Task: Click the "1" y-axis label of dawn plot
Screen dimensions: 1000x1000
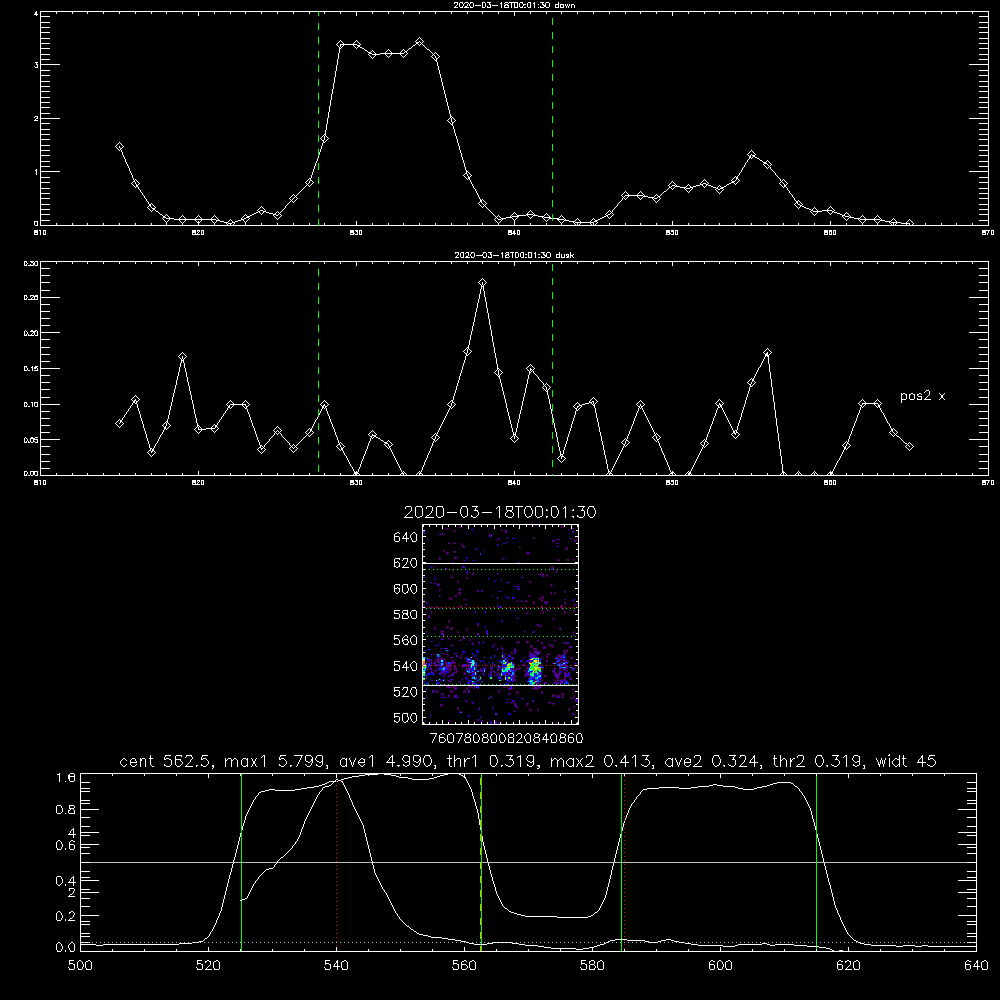Action: pyautogui.click(x=36, y=172)
